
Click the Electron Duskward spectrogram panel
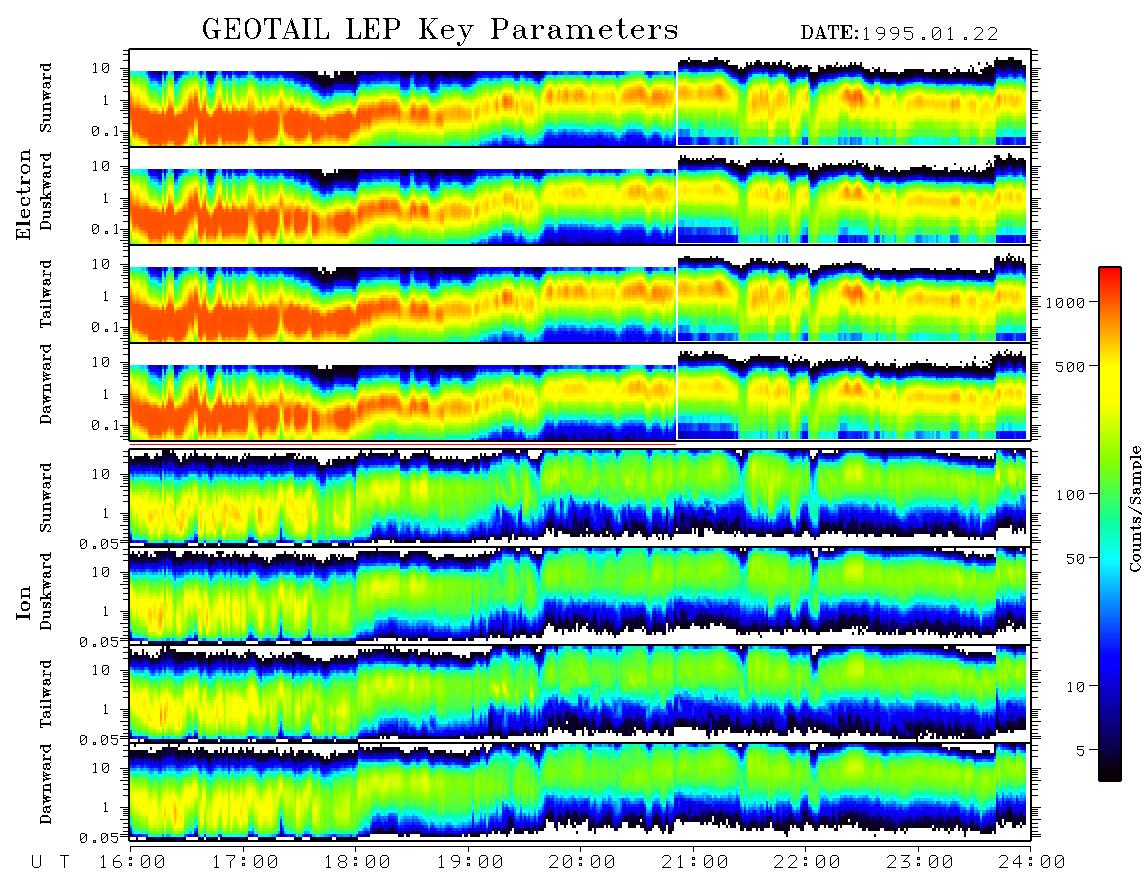point(580,196)
